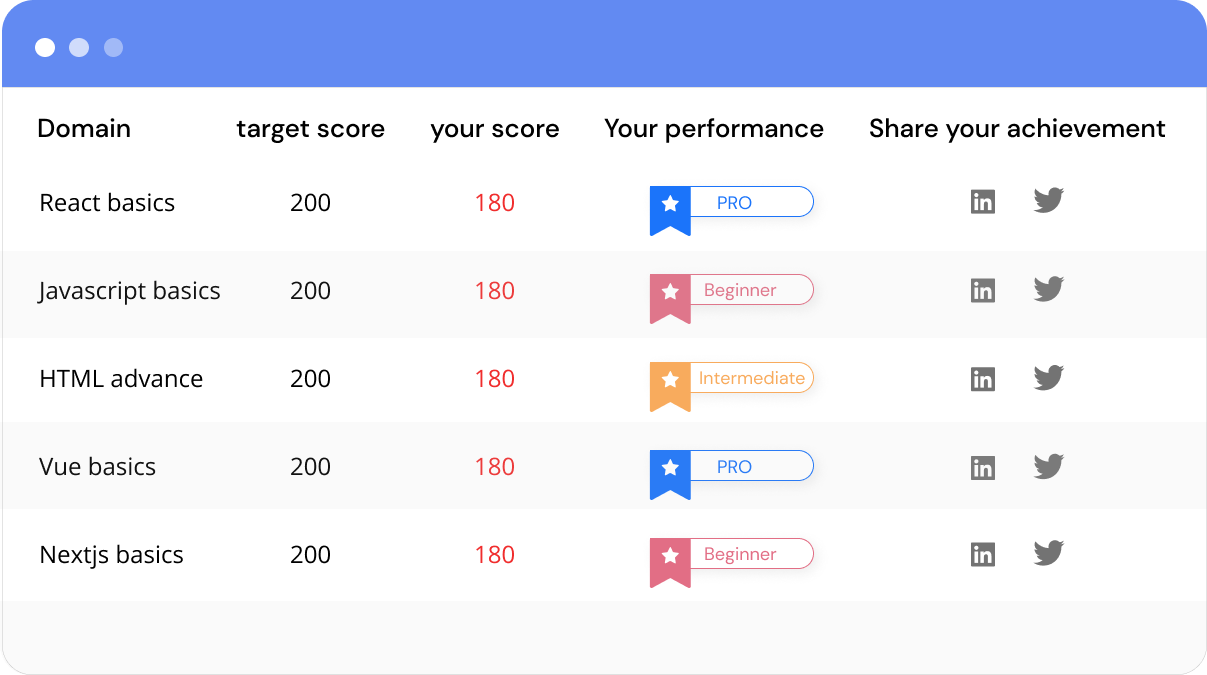
Task: Click the pink star ribbon on Nextjs basics
Action: [x=670, y=562]
